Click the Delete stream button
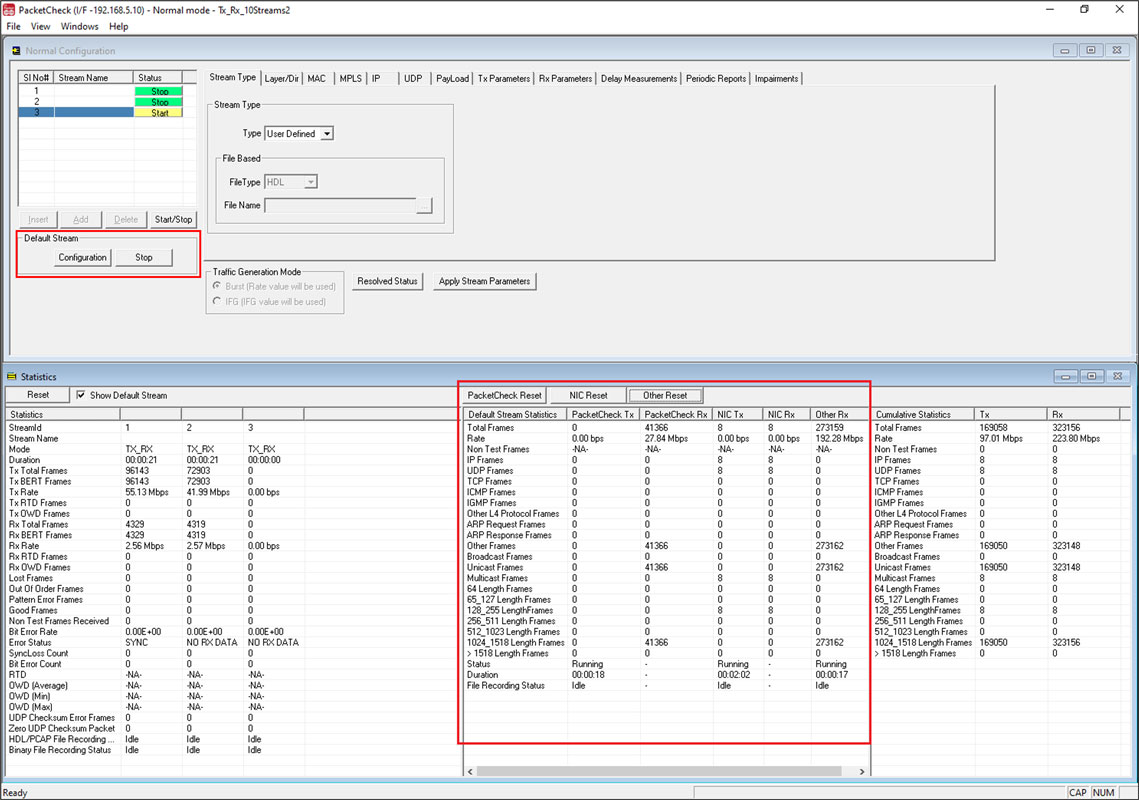This screenshot has width=1139, height=800. (126, 219)
